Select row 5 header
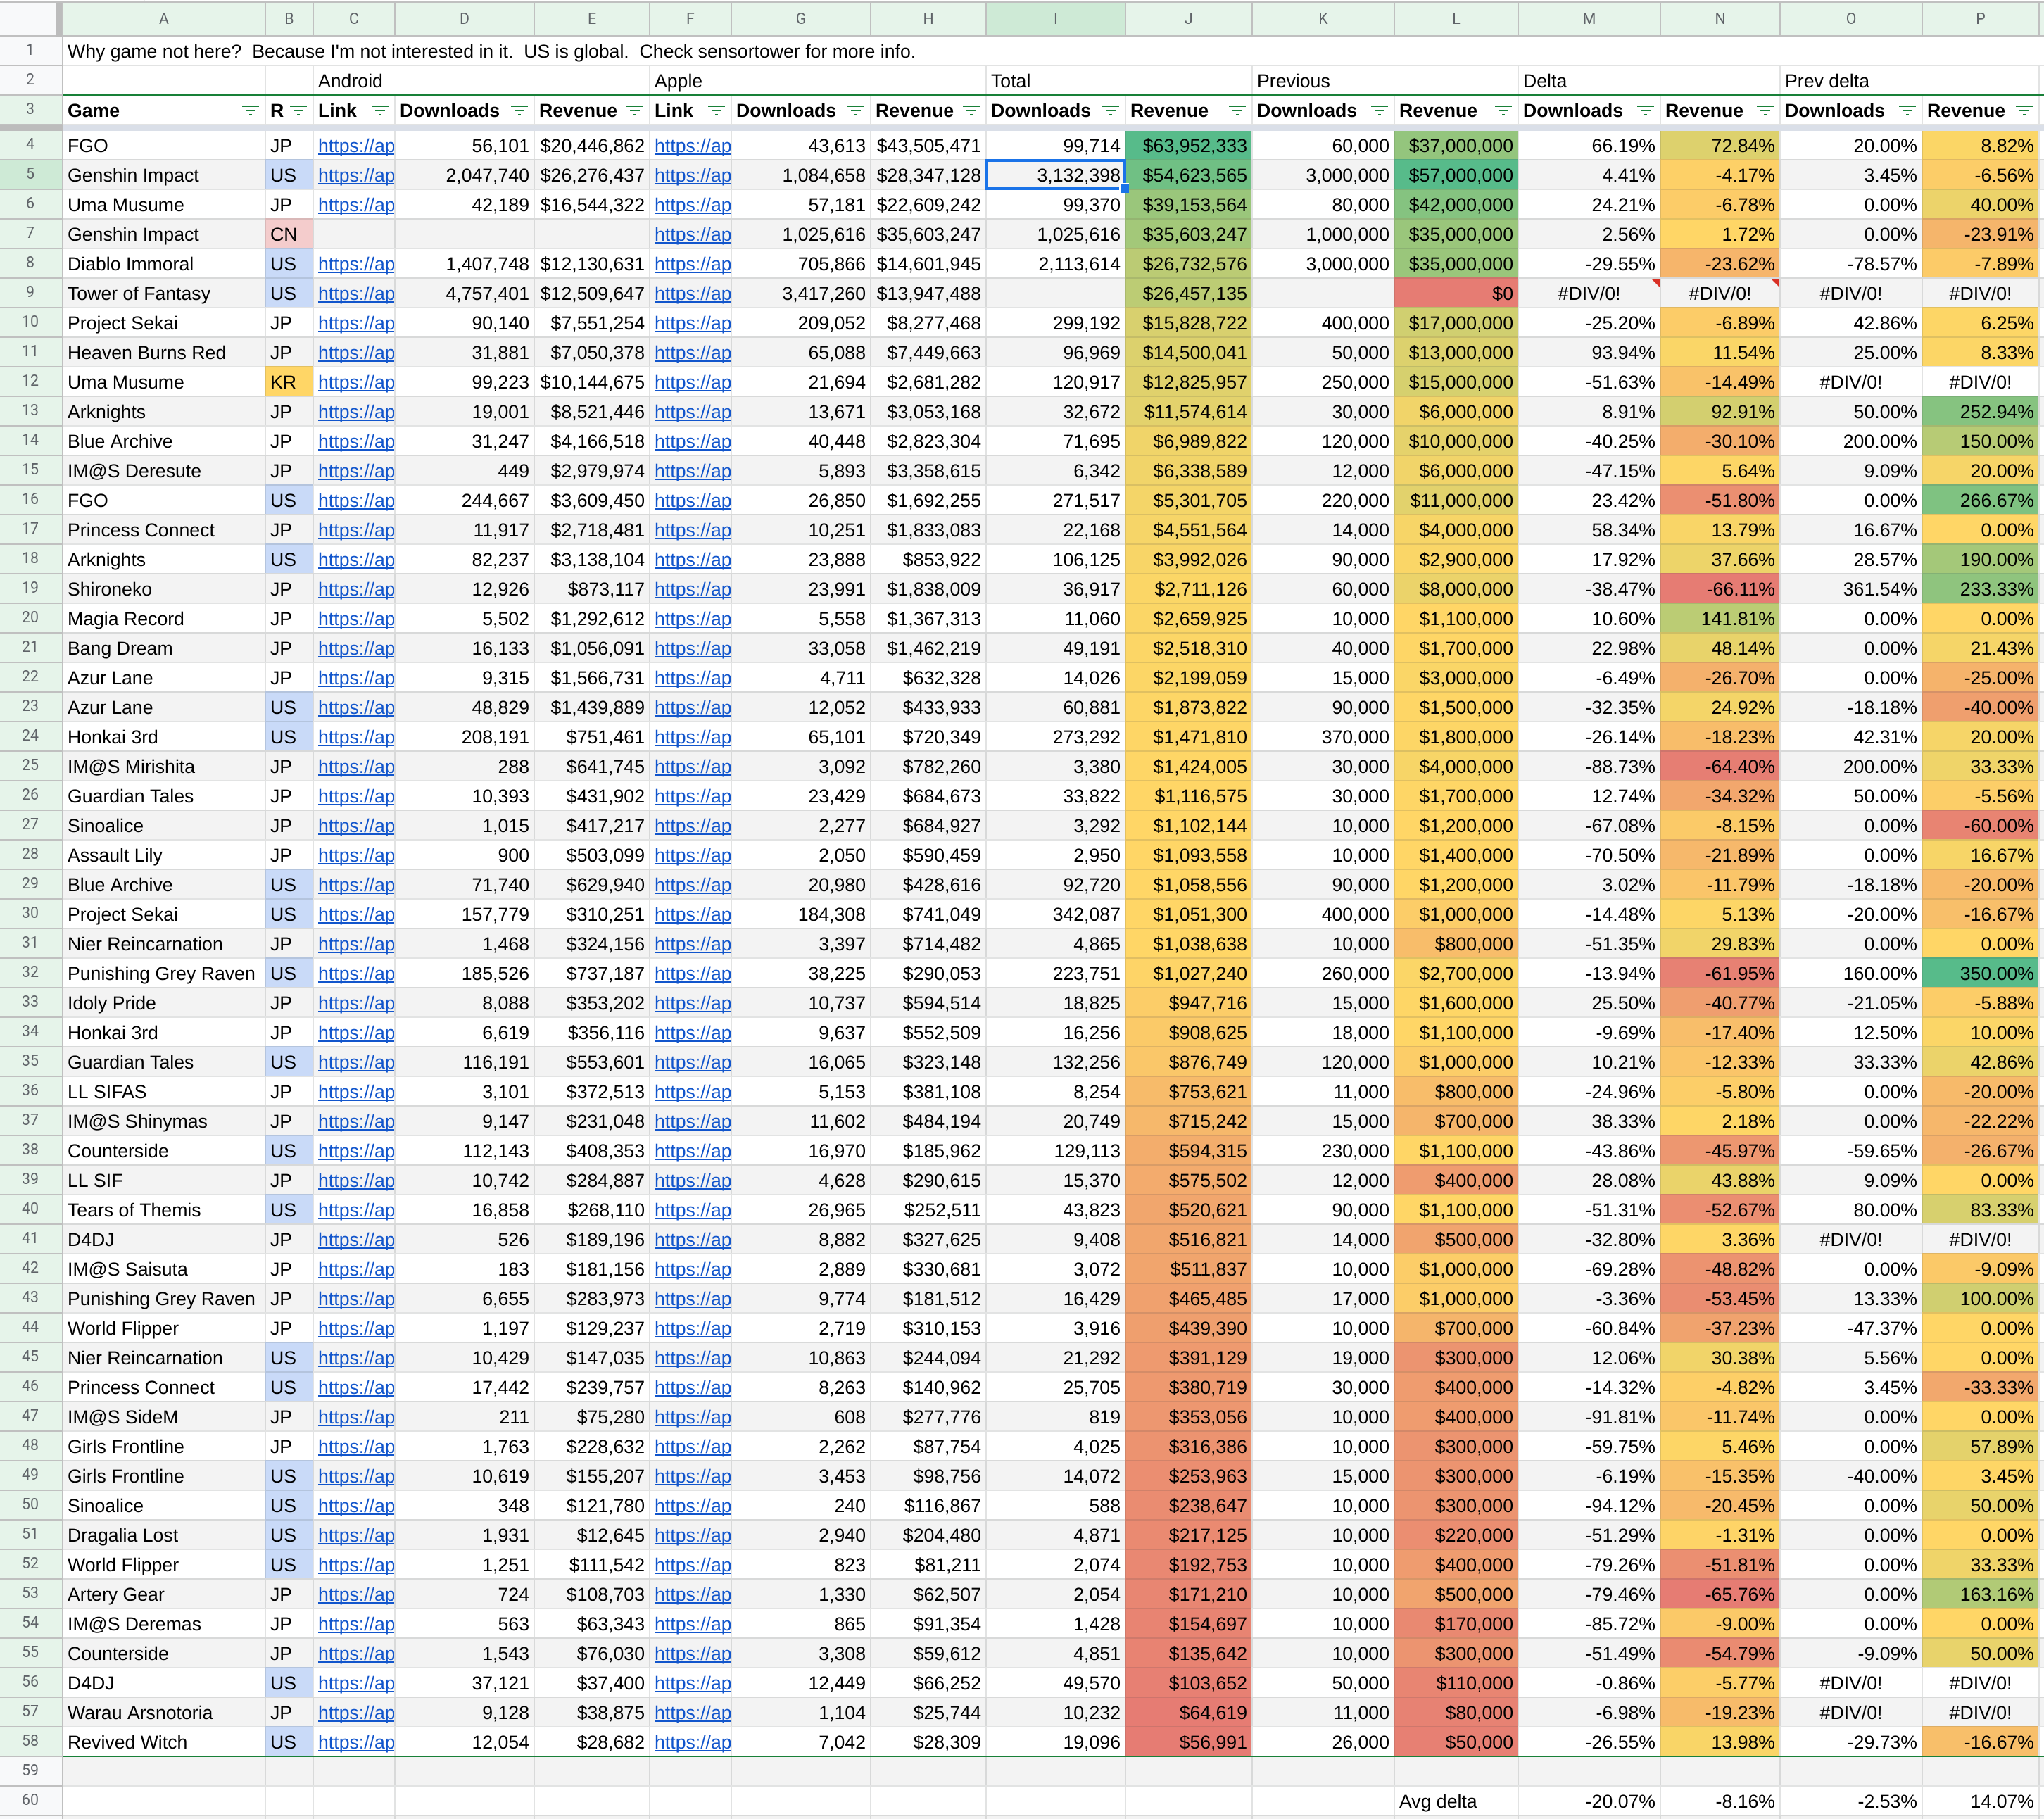The height and width of the screenshot is (1819, 2044). [x=30, y=175]
